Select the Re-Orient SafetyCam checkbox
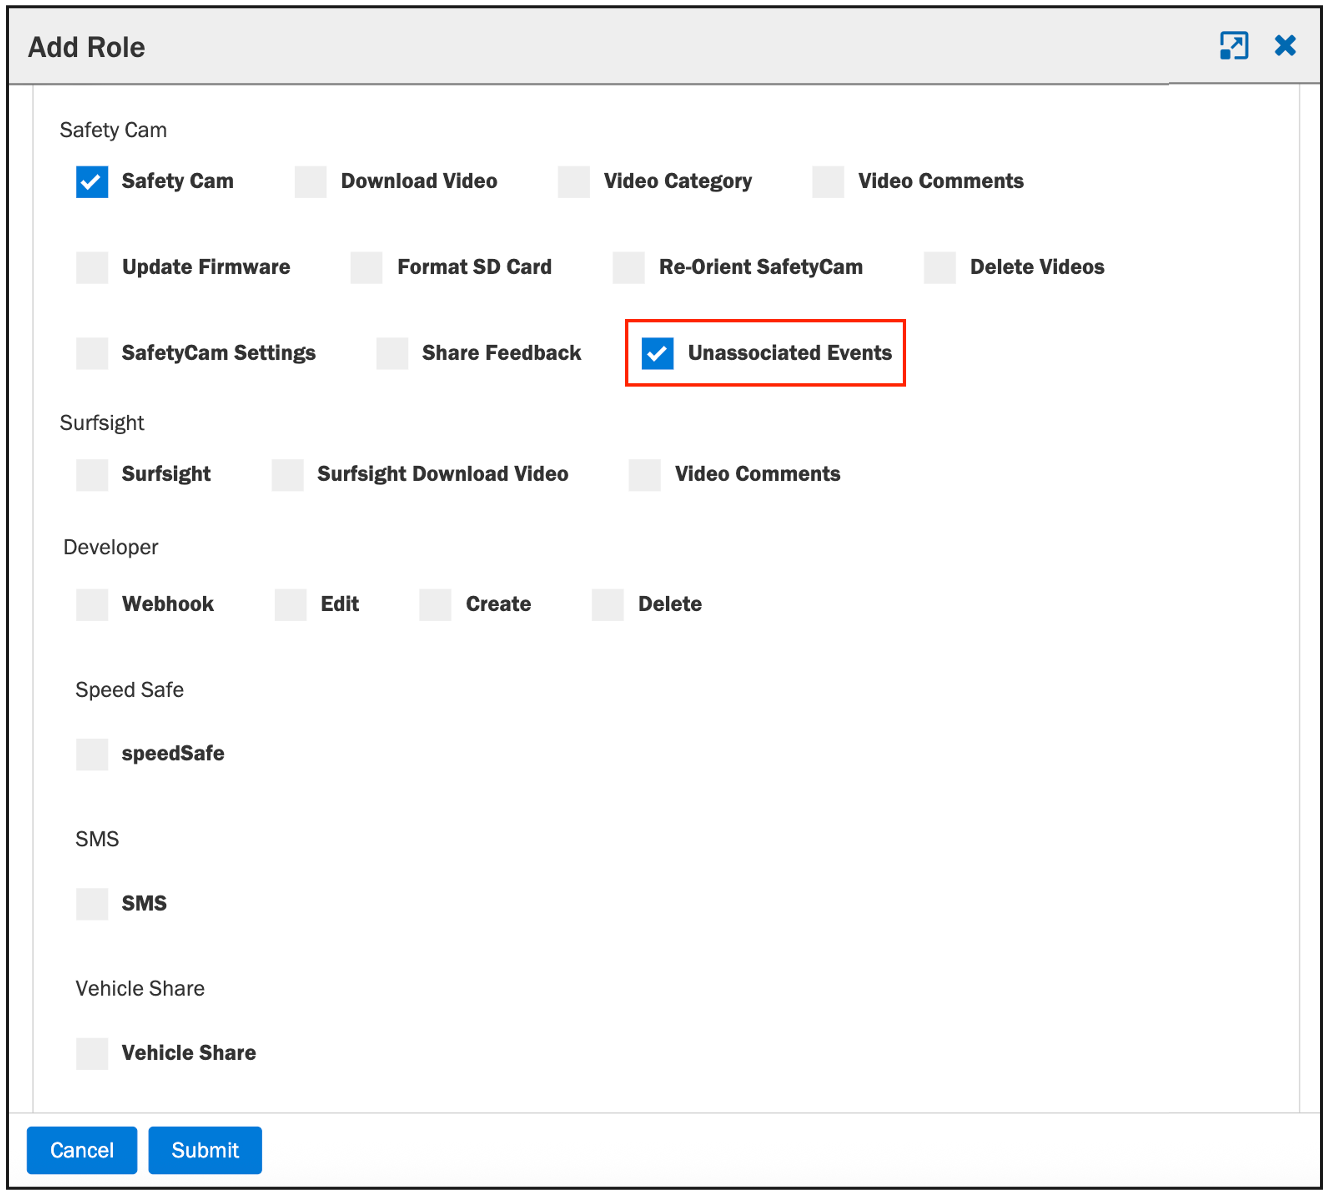Viewport: 1332px width, 1200px height. coord(629,268)
